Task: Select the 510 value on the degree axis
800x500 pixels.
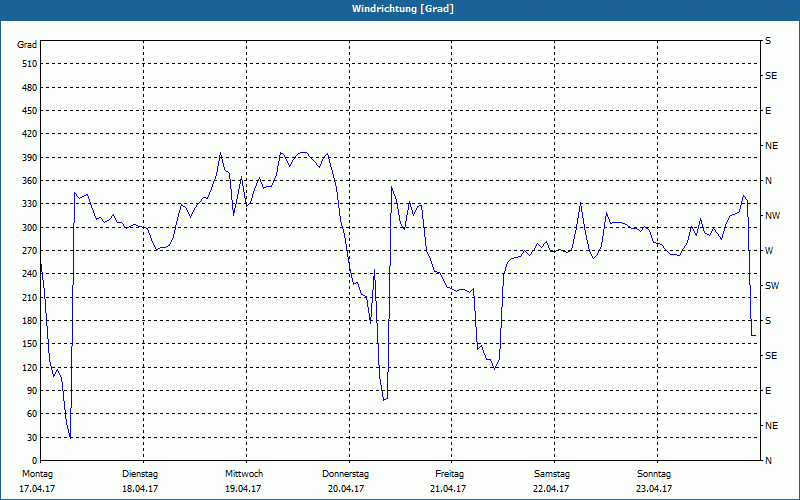Action: 30,64
